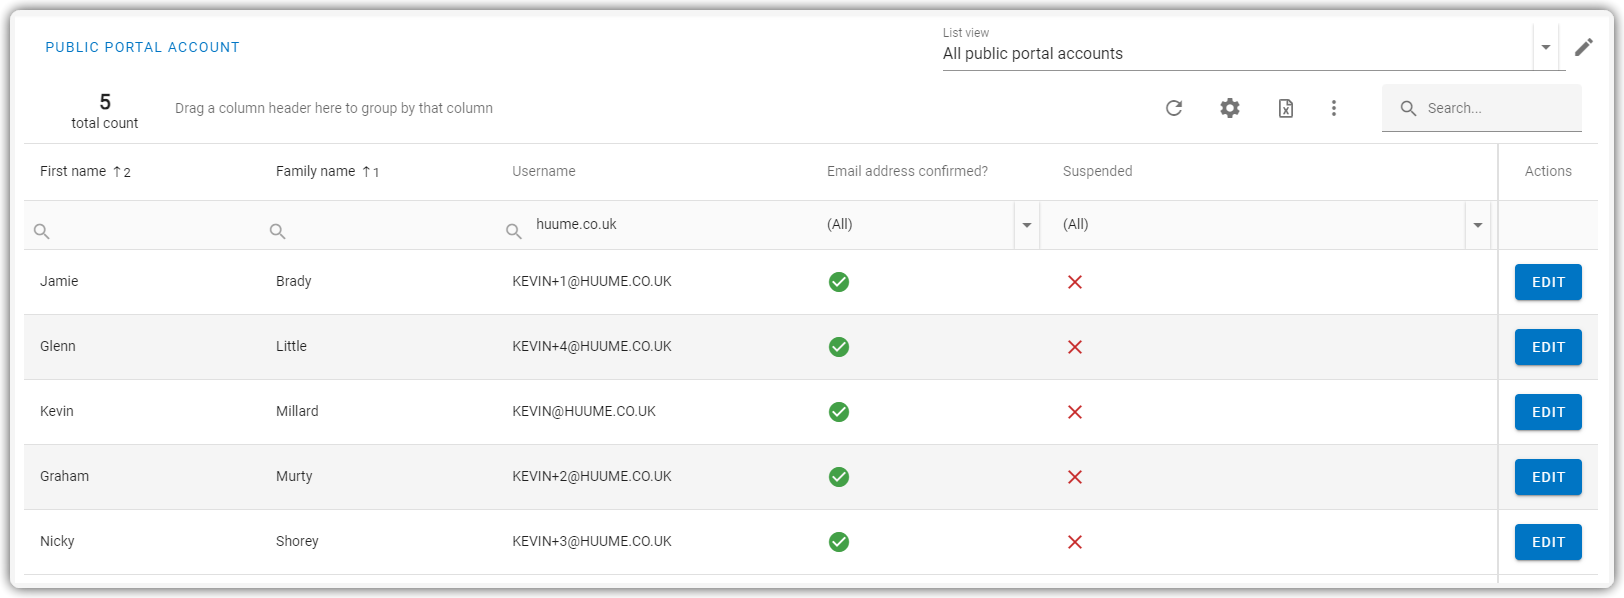The width and height of the screenshot is (1624, 598).
Task: Open the three-dot more options menu
Action: click(x=1333, y=108)
